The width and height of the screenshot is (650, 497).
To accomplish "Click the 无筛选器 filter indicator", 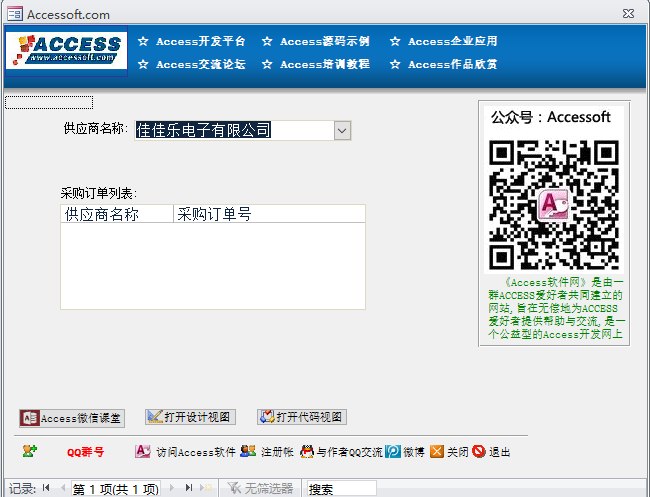I will 260,488.
